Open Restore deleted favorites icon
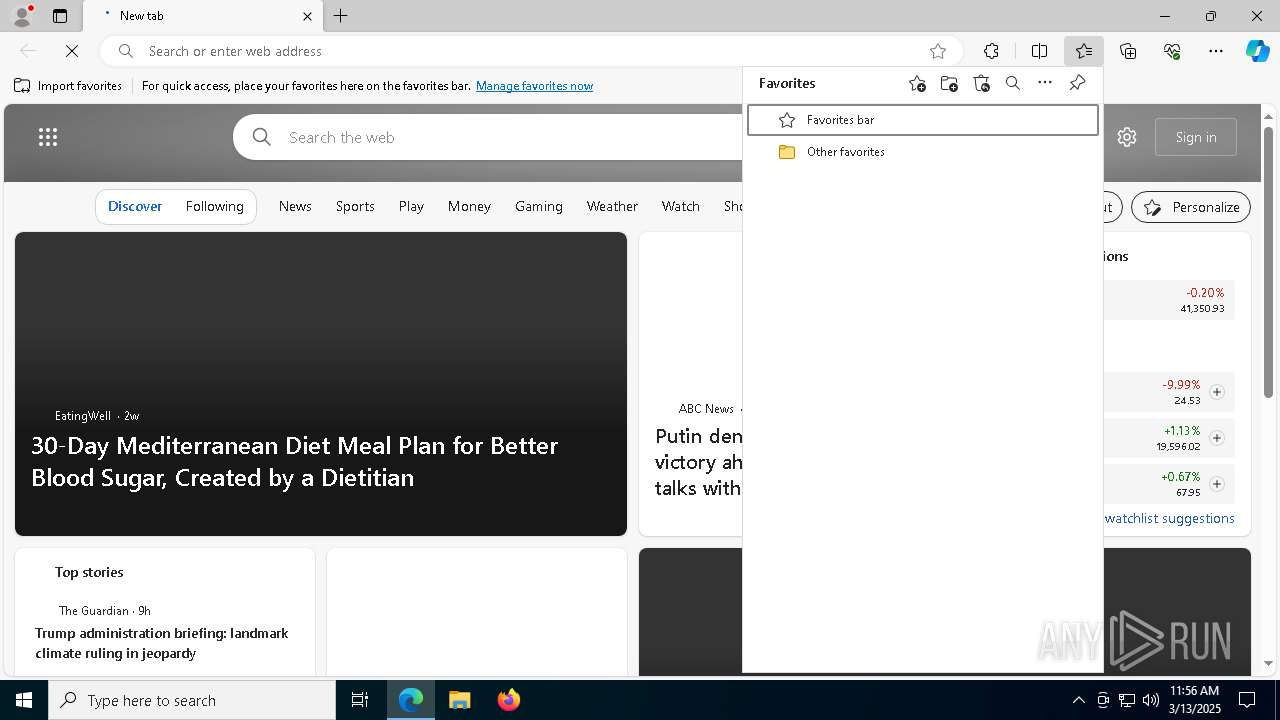Viewport: 1280px width, 720px height. click(x=981, y=84)
